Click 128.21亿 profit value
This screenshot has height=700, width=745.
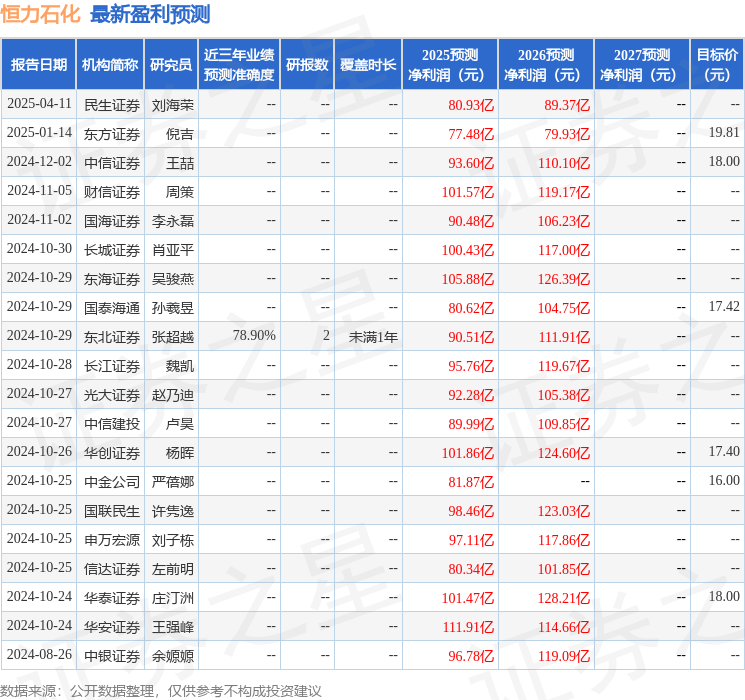pos(564,598)
